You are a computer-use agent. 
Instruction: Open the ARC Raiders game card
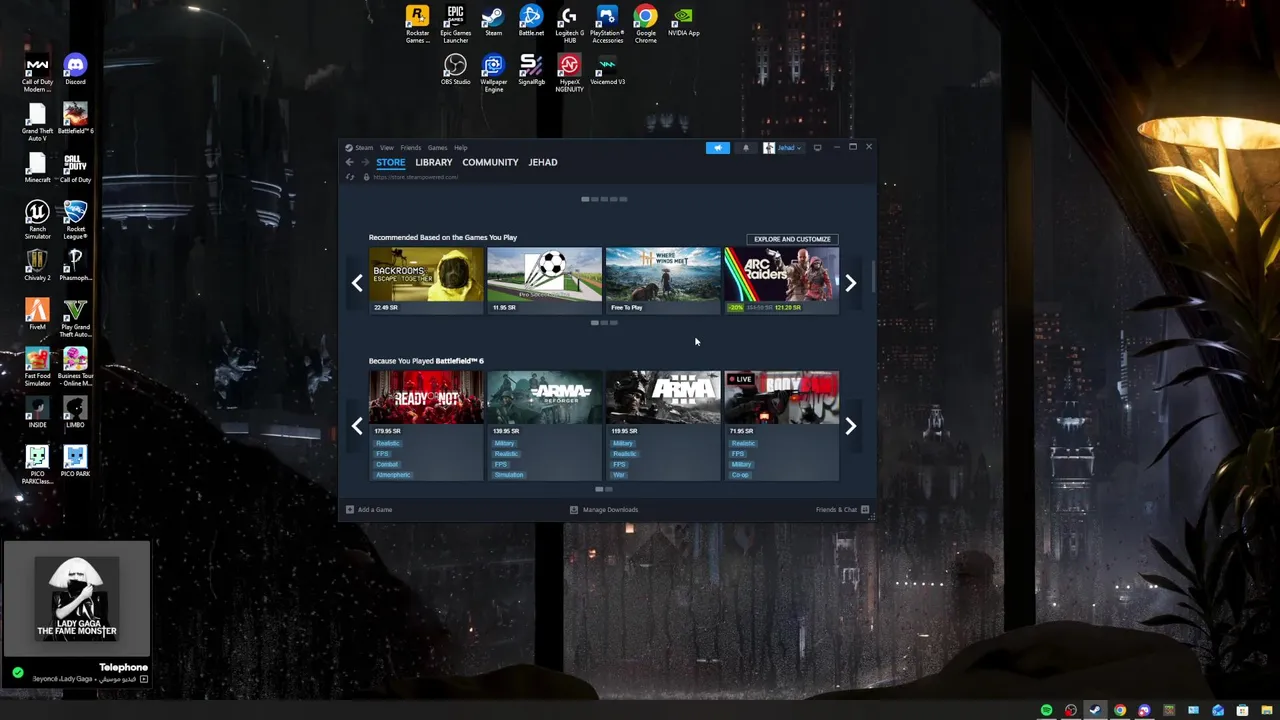781,280
